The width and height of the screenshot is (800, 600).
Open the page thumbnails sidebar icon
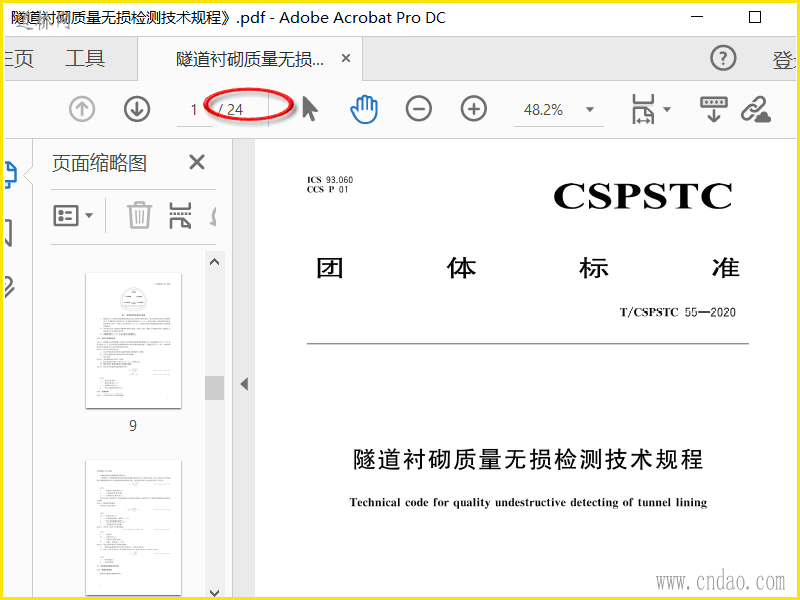click(x=10, y=175)
